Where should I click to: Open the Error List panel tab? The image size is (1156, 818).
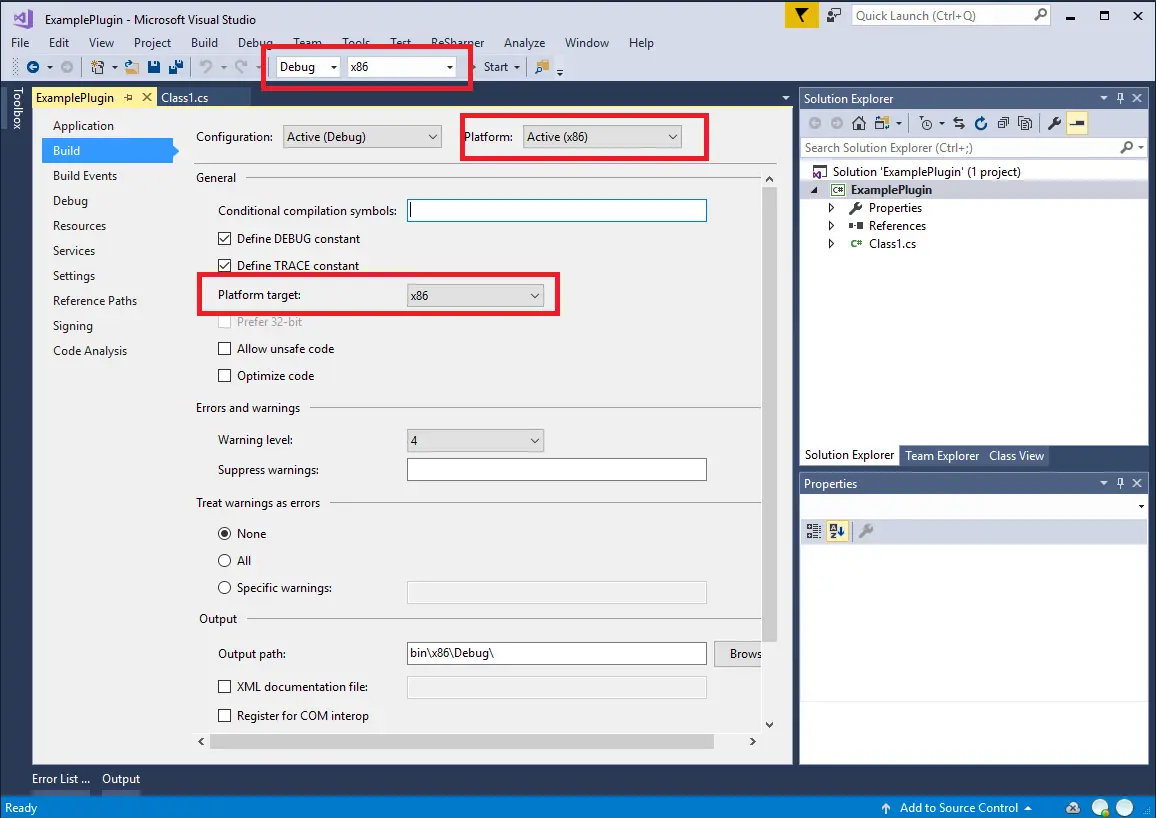click(x=60, y=779)
